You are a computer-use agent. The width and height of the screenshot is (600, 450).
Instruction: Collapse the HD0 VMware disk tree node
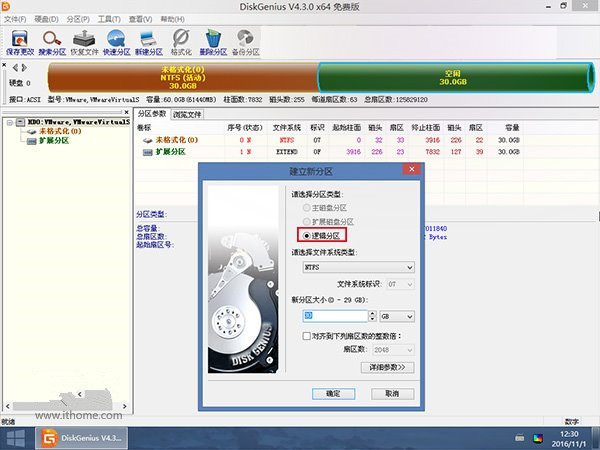coord(9,123)
